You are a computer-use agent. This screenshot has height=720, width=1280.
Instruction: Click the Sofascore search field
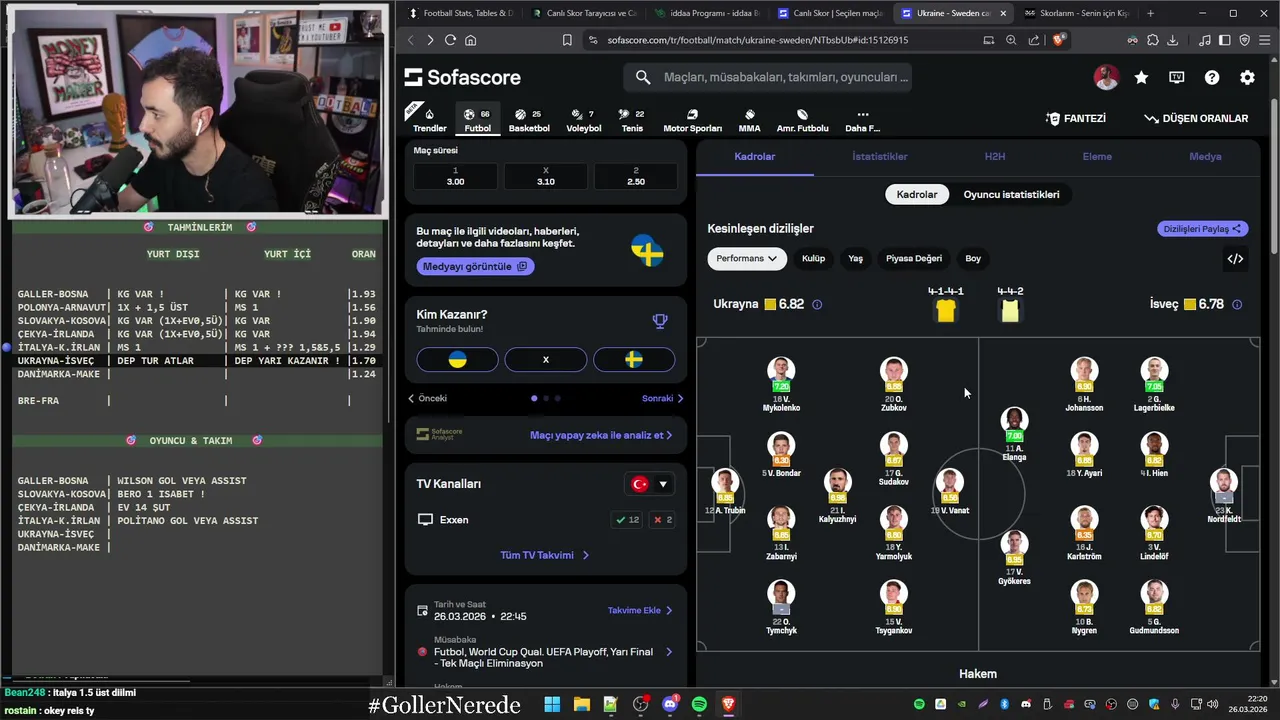coord(768,77)
